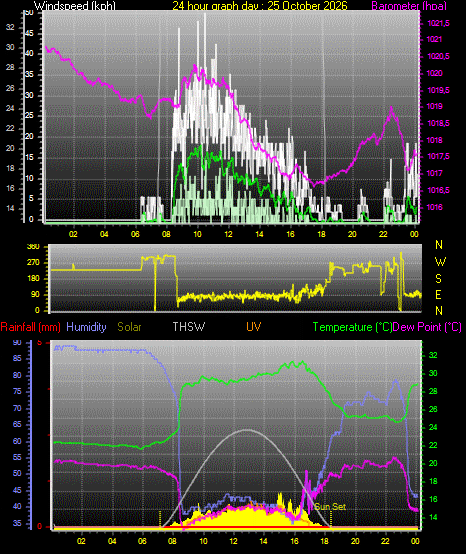Select the UV legend label

254,327
